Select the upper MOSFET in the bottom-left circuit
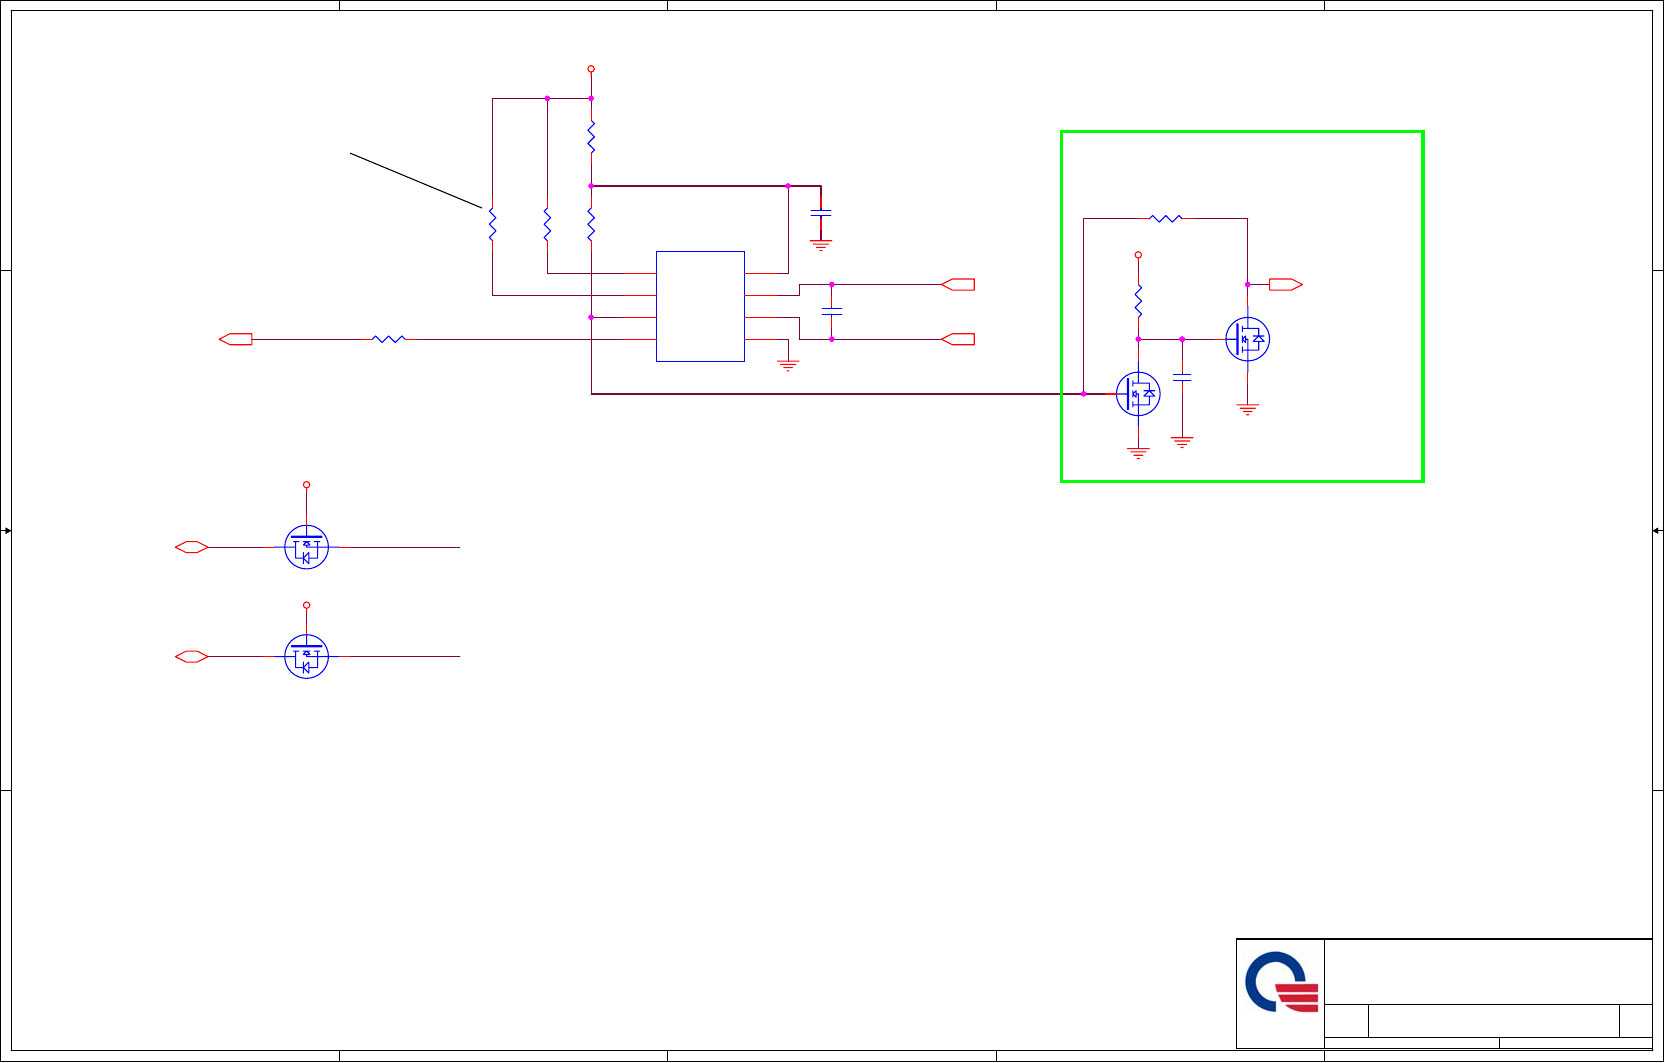 (x=306, y=547)
